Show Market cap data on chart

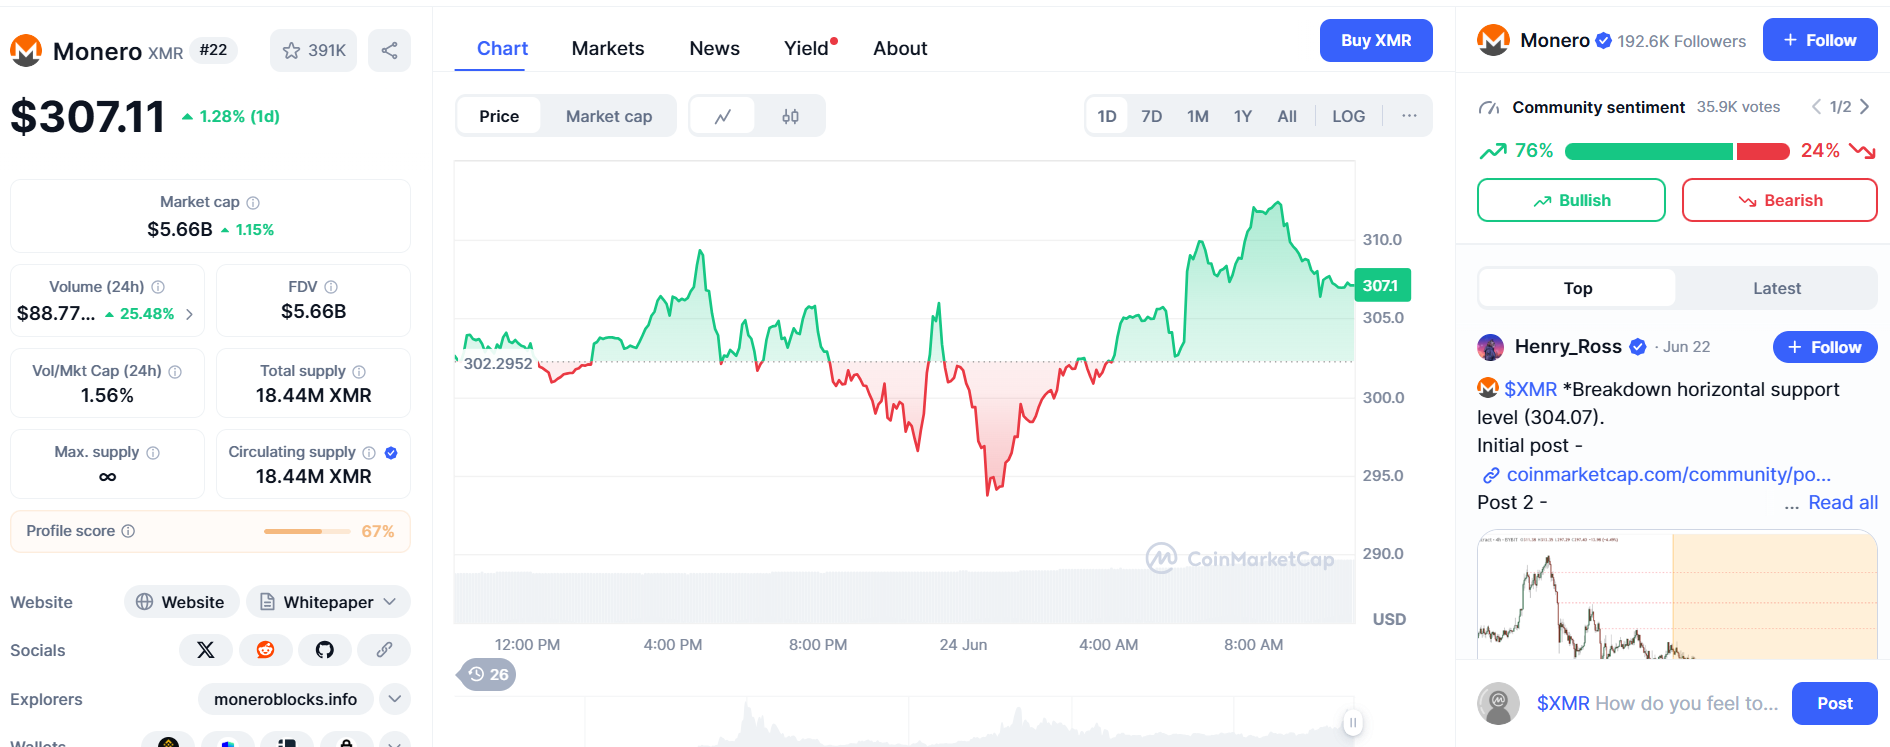[x=609, y=116]
